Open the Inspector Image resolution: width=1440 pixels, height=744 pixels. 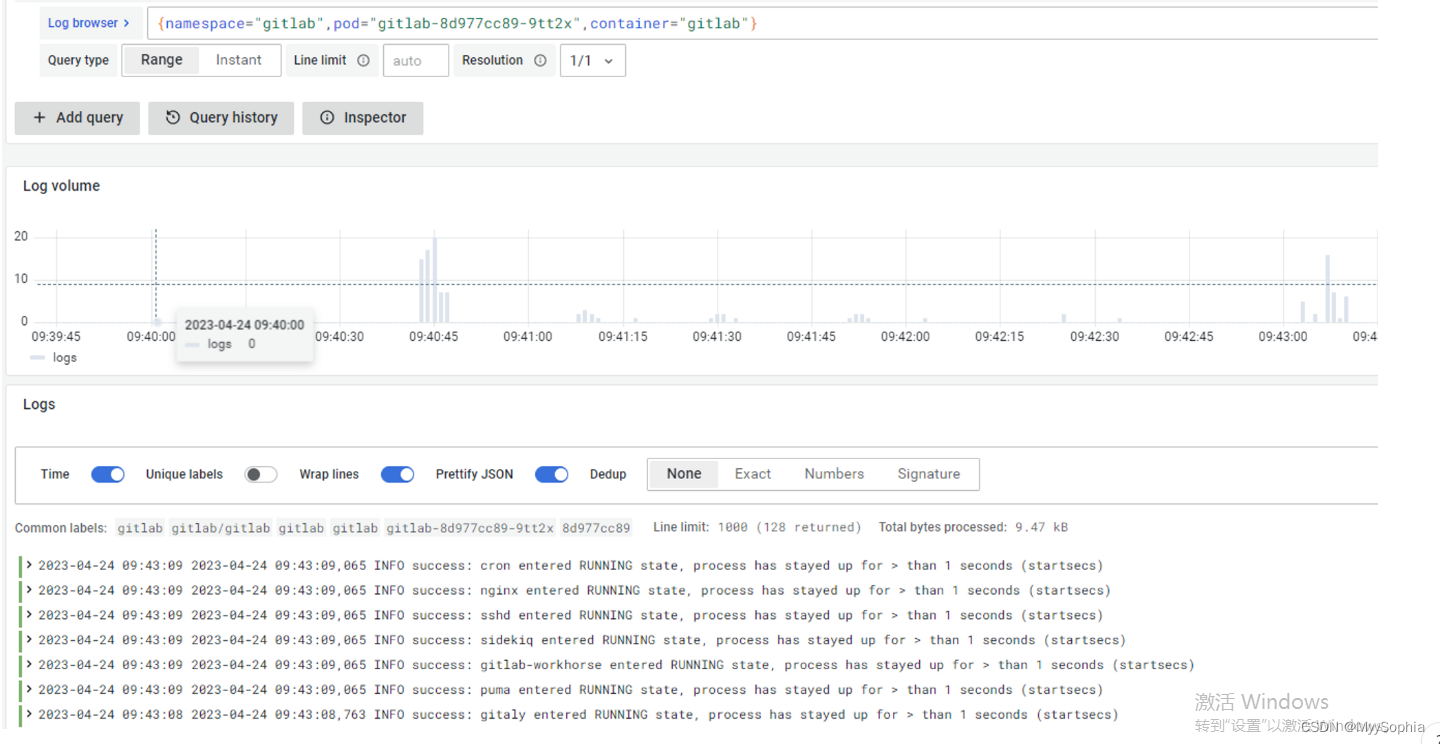tap(362, 117)
